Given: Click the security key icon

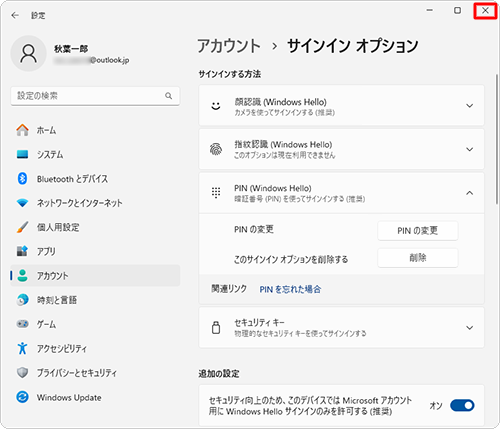Looking at the screenshot, I should [216, 327].
